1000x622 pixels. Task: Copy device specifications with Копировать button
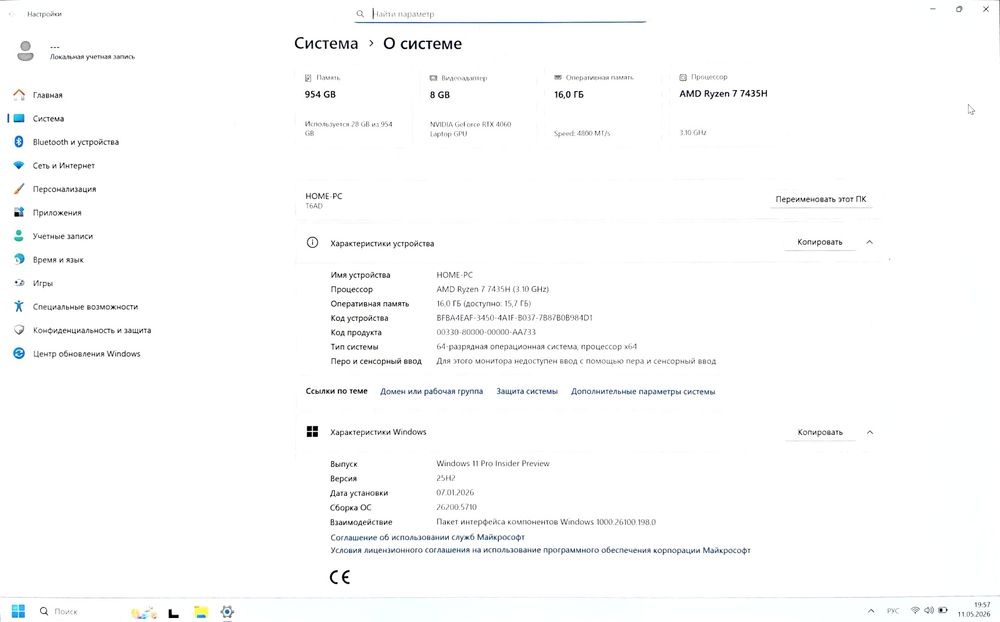pos(820,242)
